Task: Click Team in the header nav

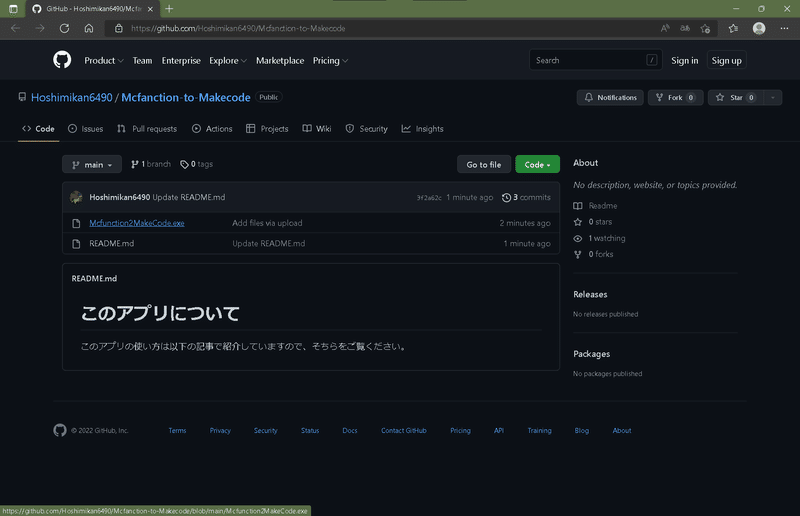Action: pos(142,60)
